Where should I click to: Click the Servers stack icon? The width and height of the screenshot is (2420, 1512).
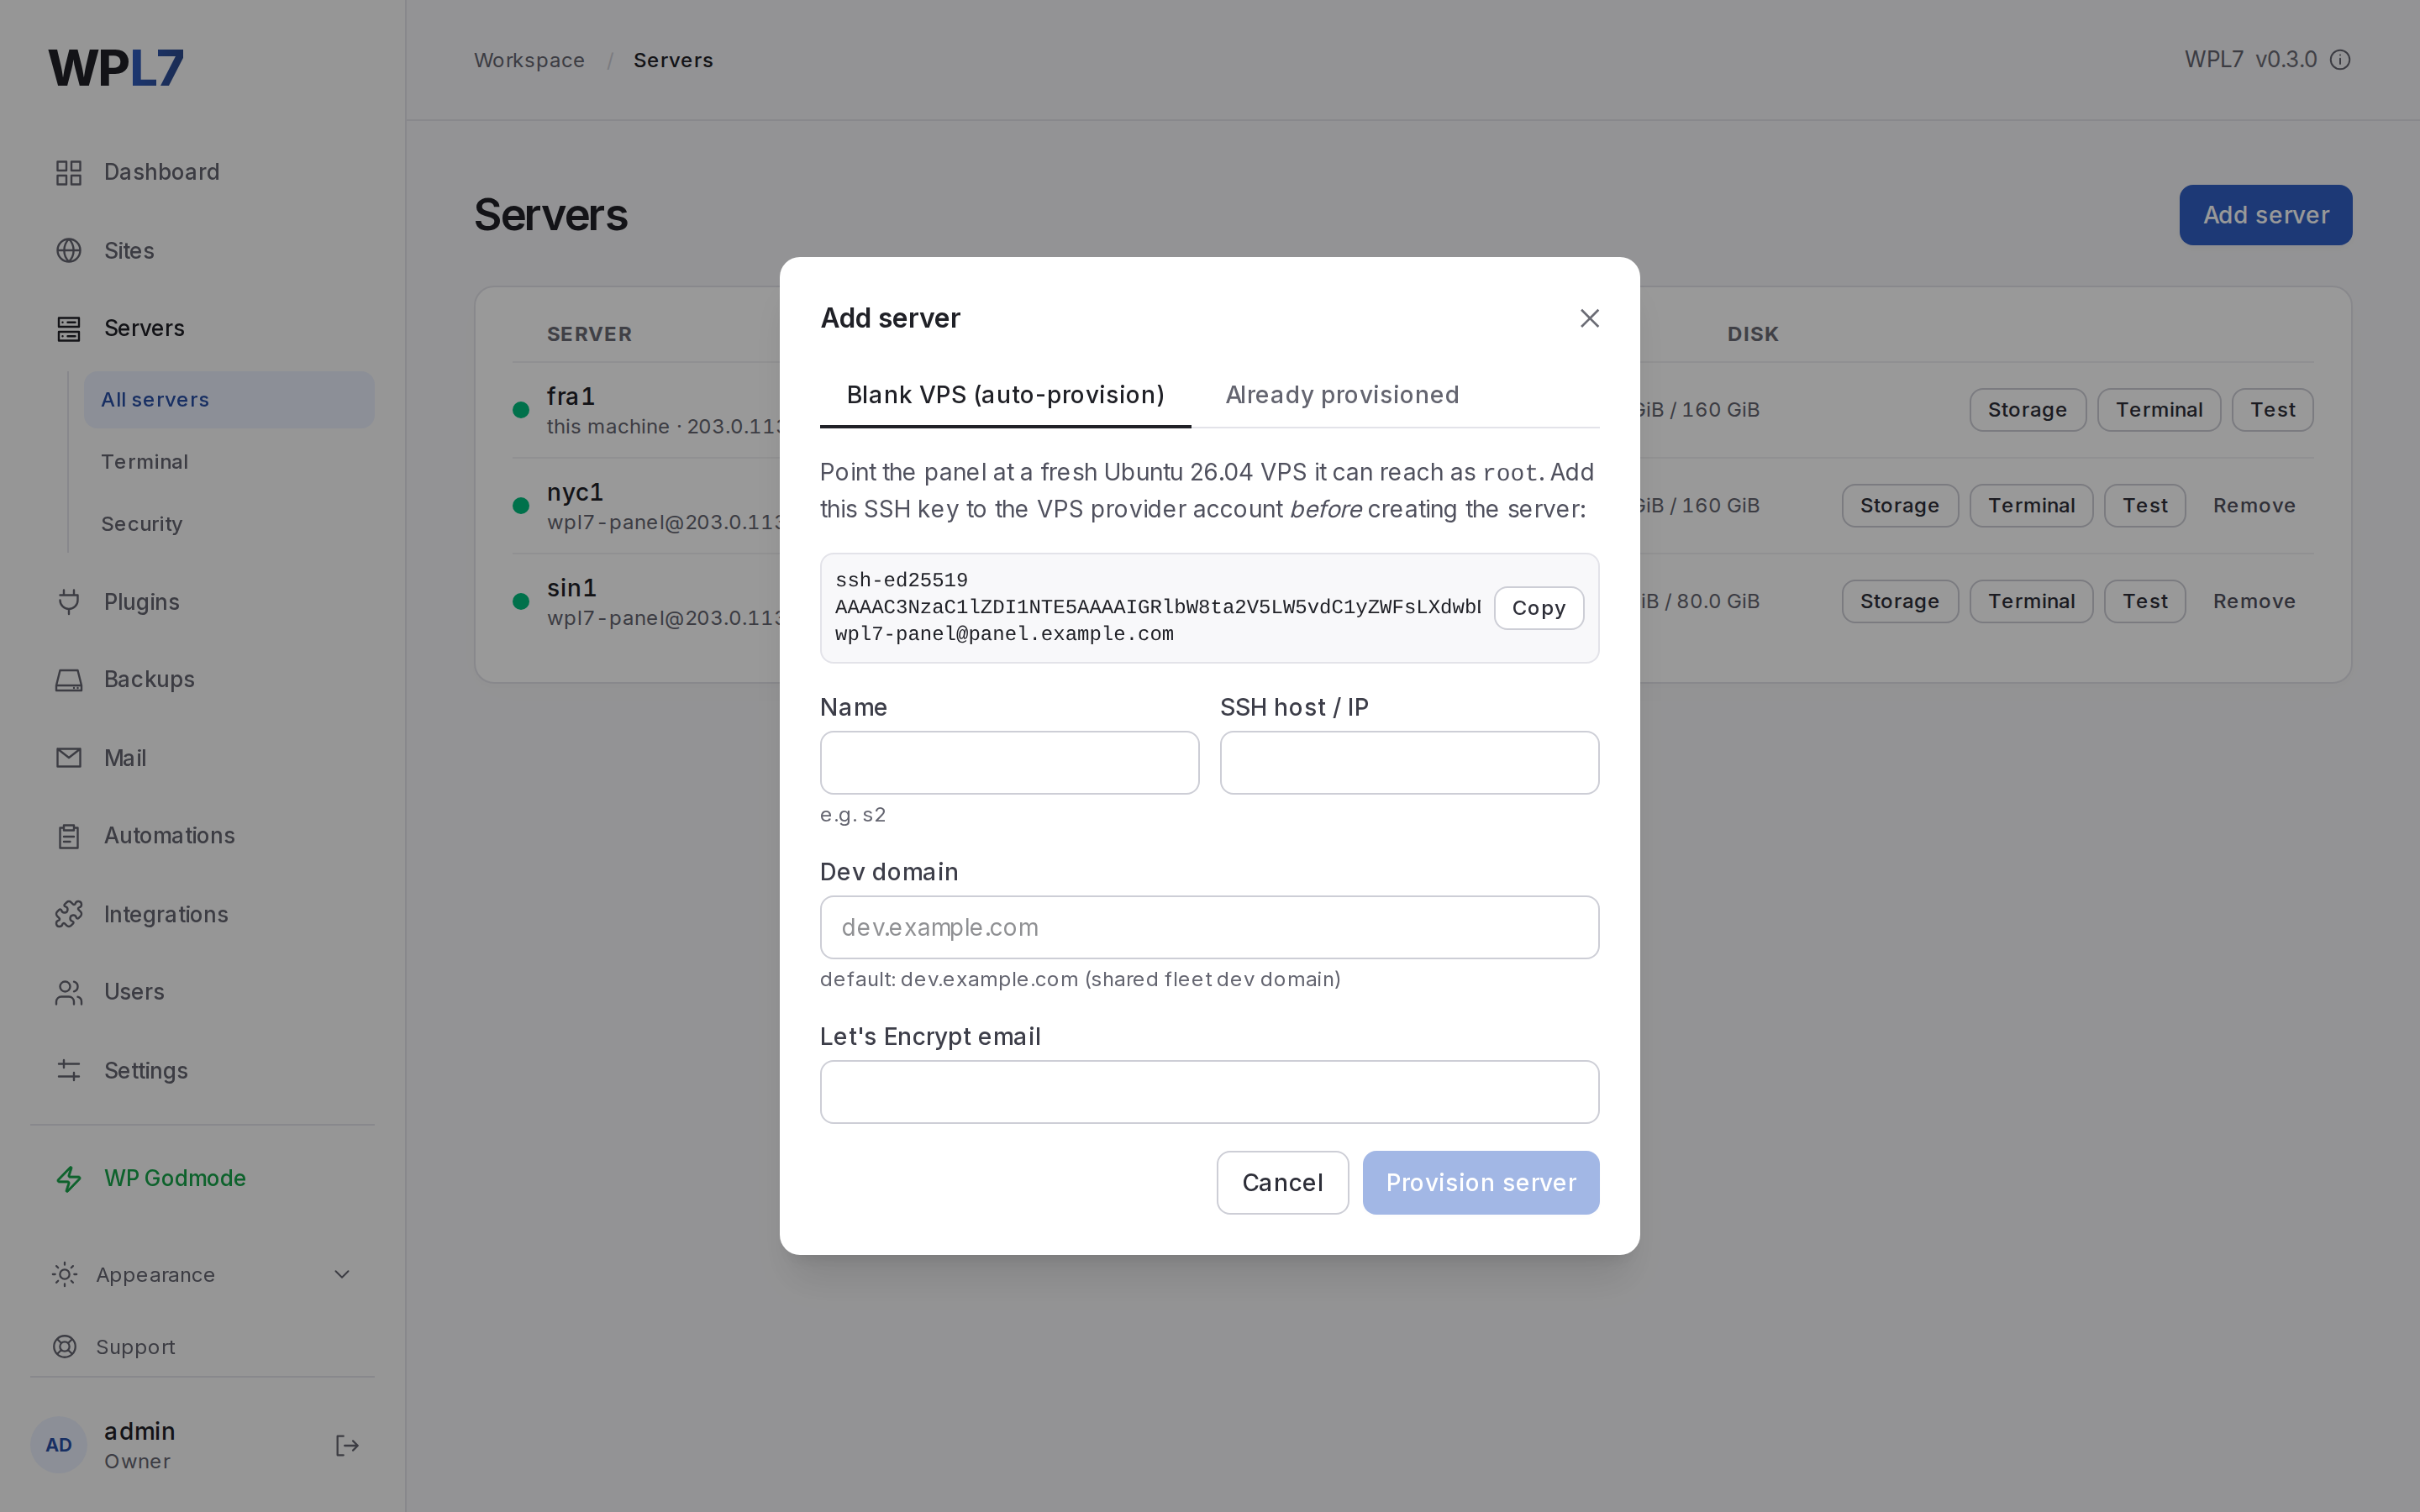(68, 328)
